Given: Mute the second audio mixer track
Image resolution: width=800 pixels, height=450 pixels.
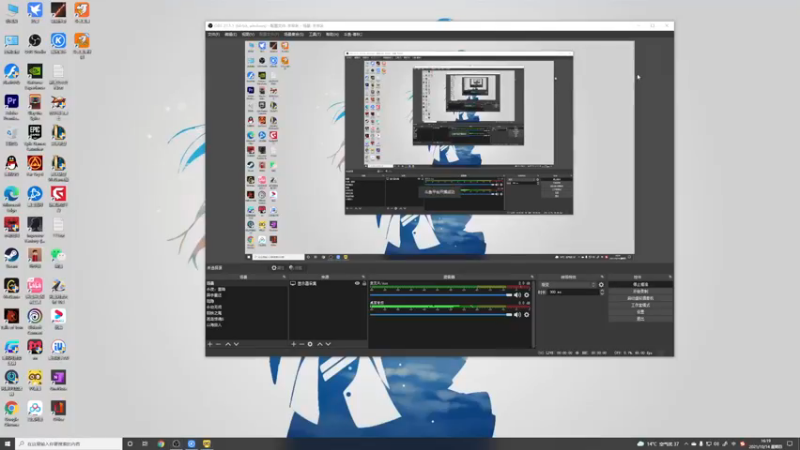Looking at the screenshot, I should pos(517,315).
